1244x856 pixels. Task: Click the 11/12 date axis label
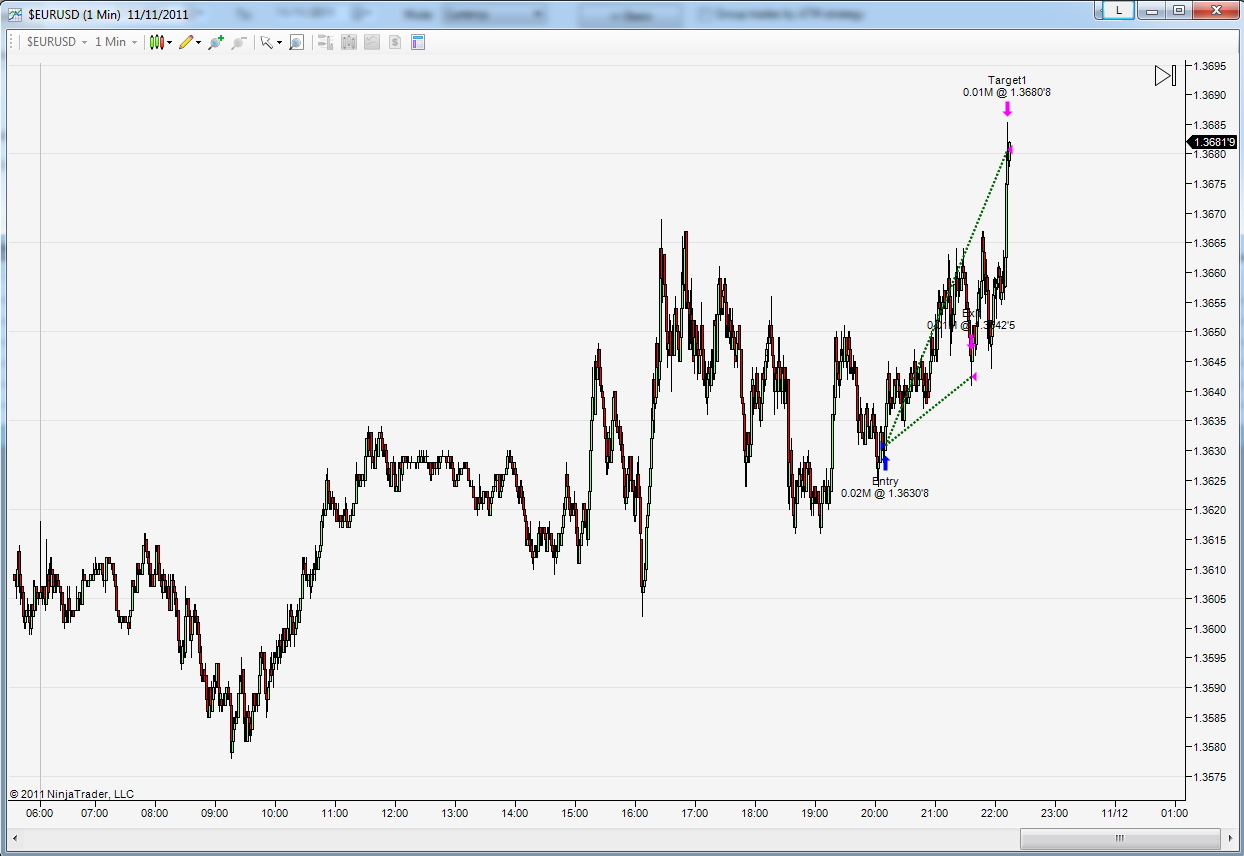click(x=1114, y=813)
